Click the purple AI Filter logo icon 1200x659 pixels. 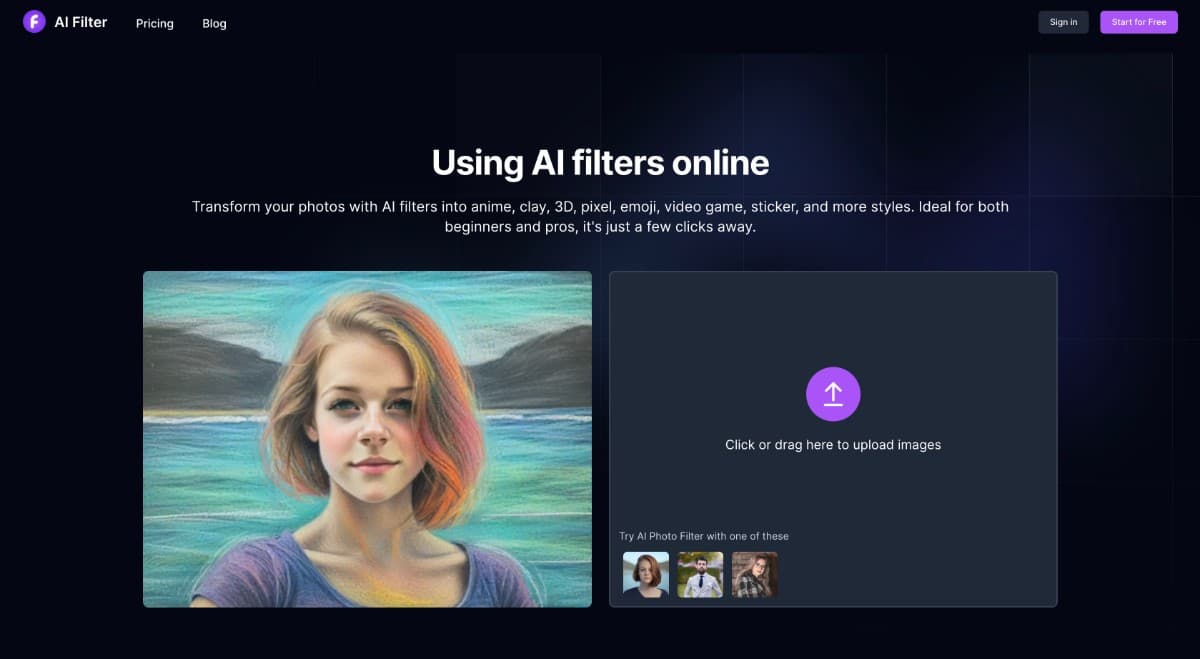tap(34, 22)
